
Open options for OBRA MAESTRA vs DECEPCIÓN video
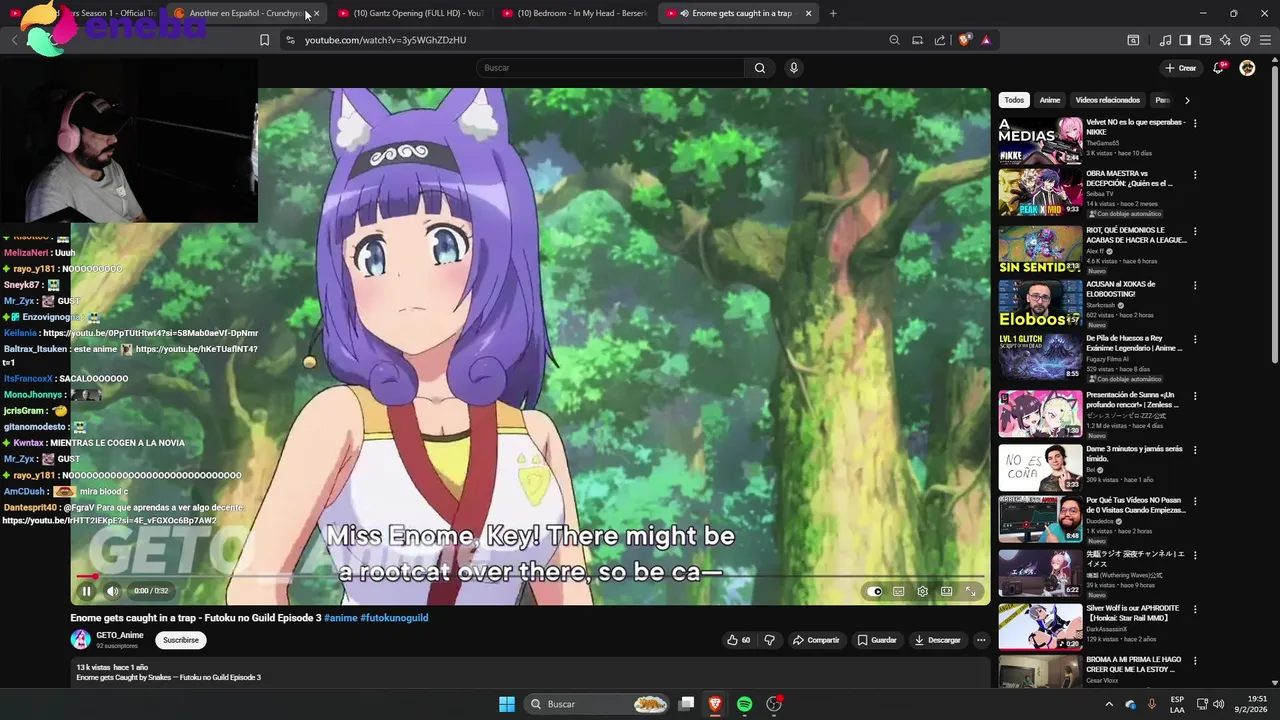[1195, 177]
